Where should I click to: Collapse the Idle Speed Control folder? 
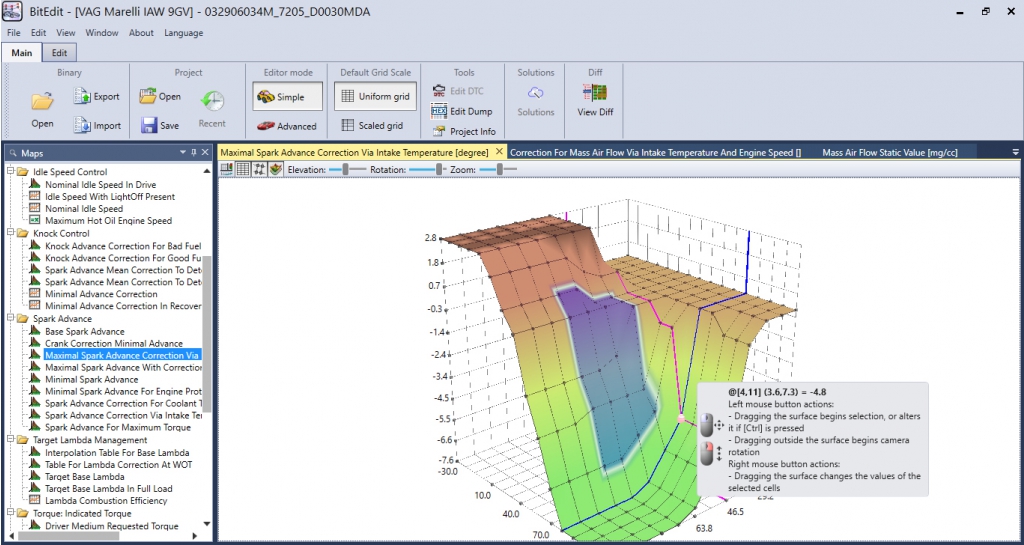click(10, 172)
